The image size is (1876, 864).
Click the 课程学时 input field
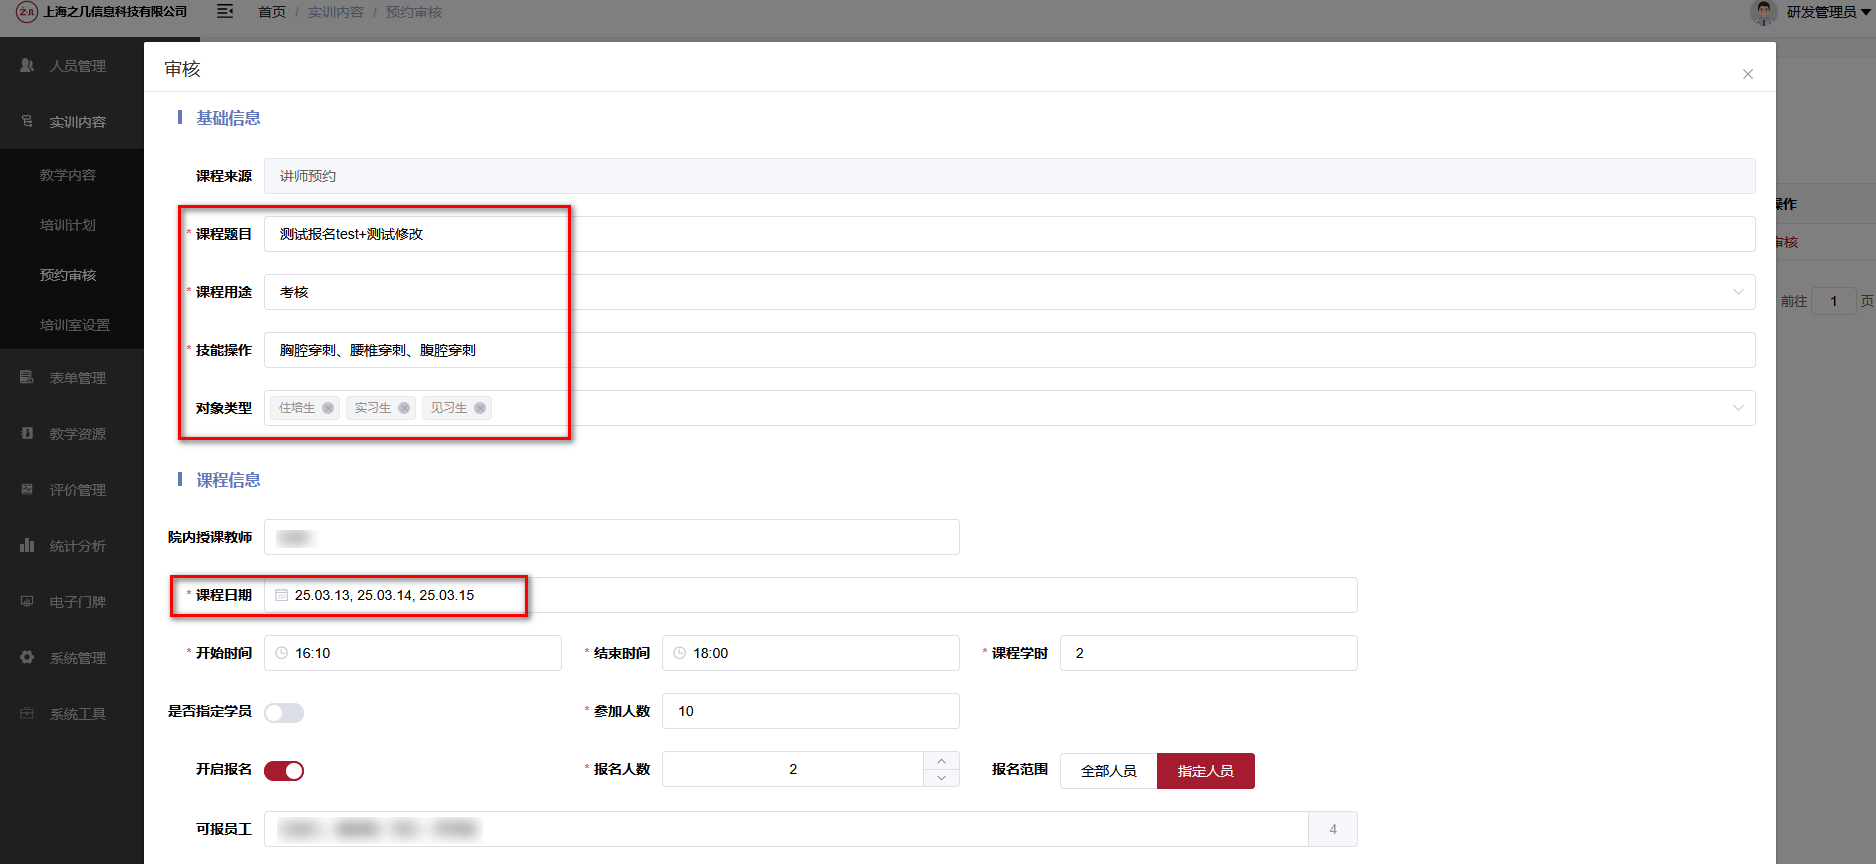(1209, 653)
